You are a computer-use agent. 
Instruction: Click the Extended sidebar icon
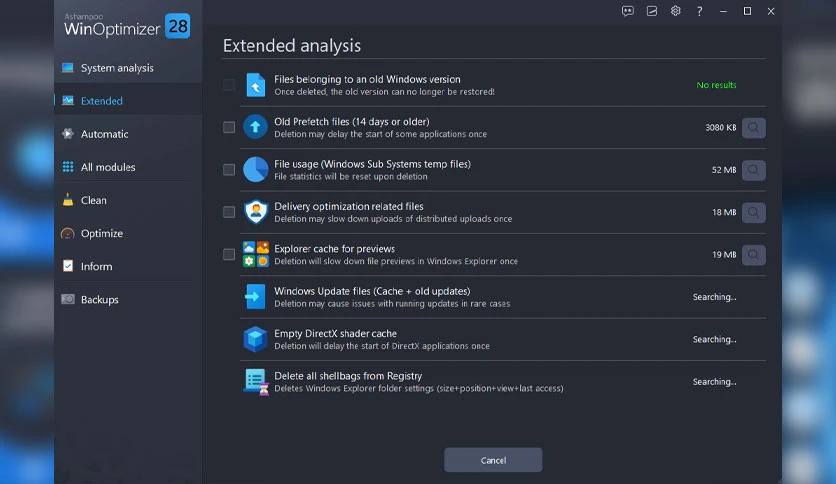pos(68,101)
